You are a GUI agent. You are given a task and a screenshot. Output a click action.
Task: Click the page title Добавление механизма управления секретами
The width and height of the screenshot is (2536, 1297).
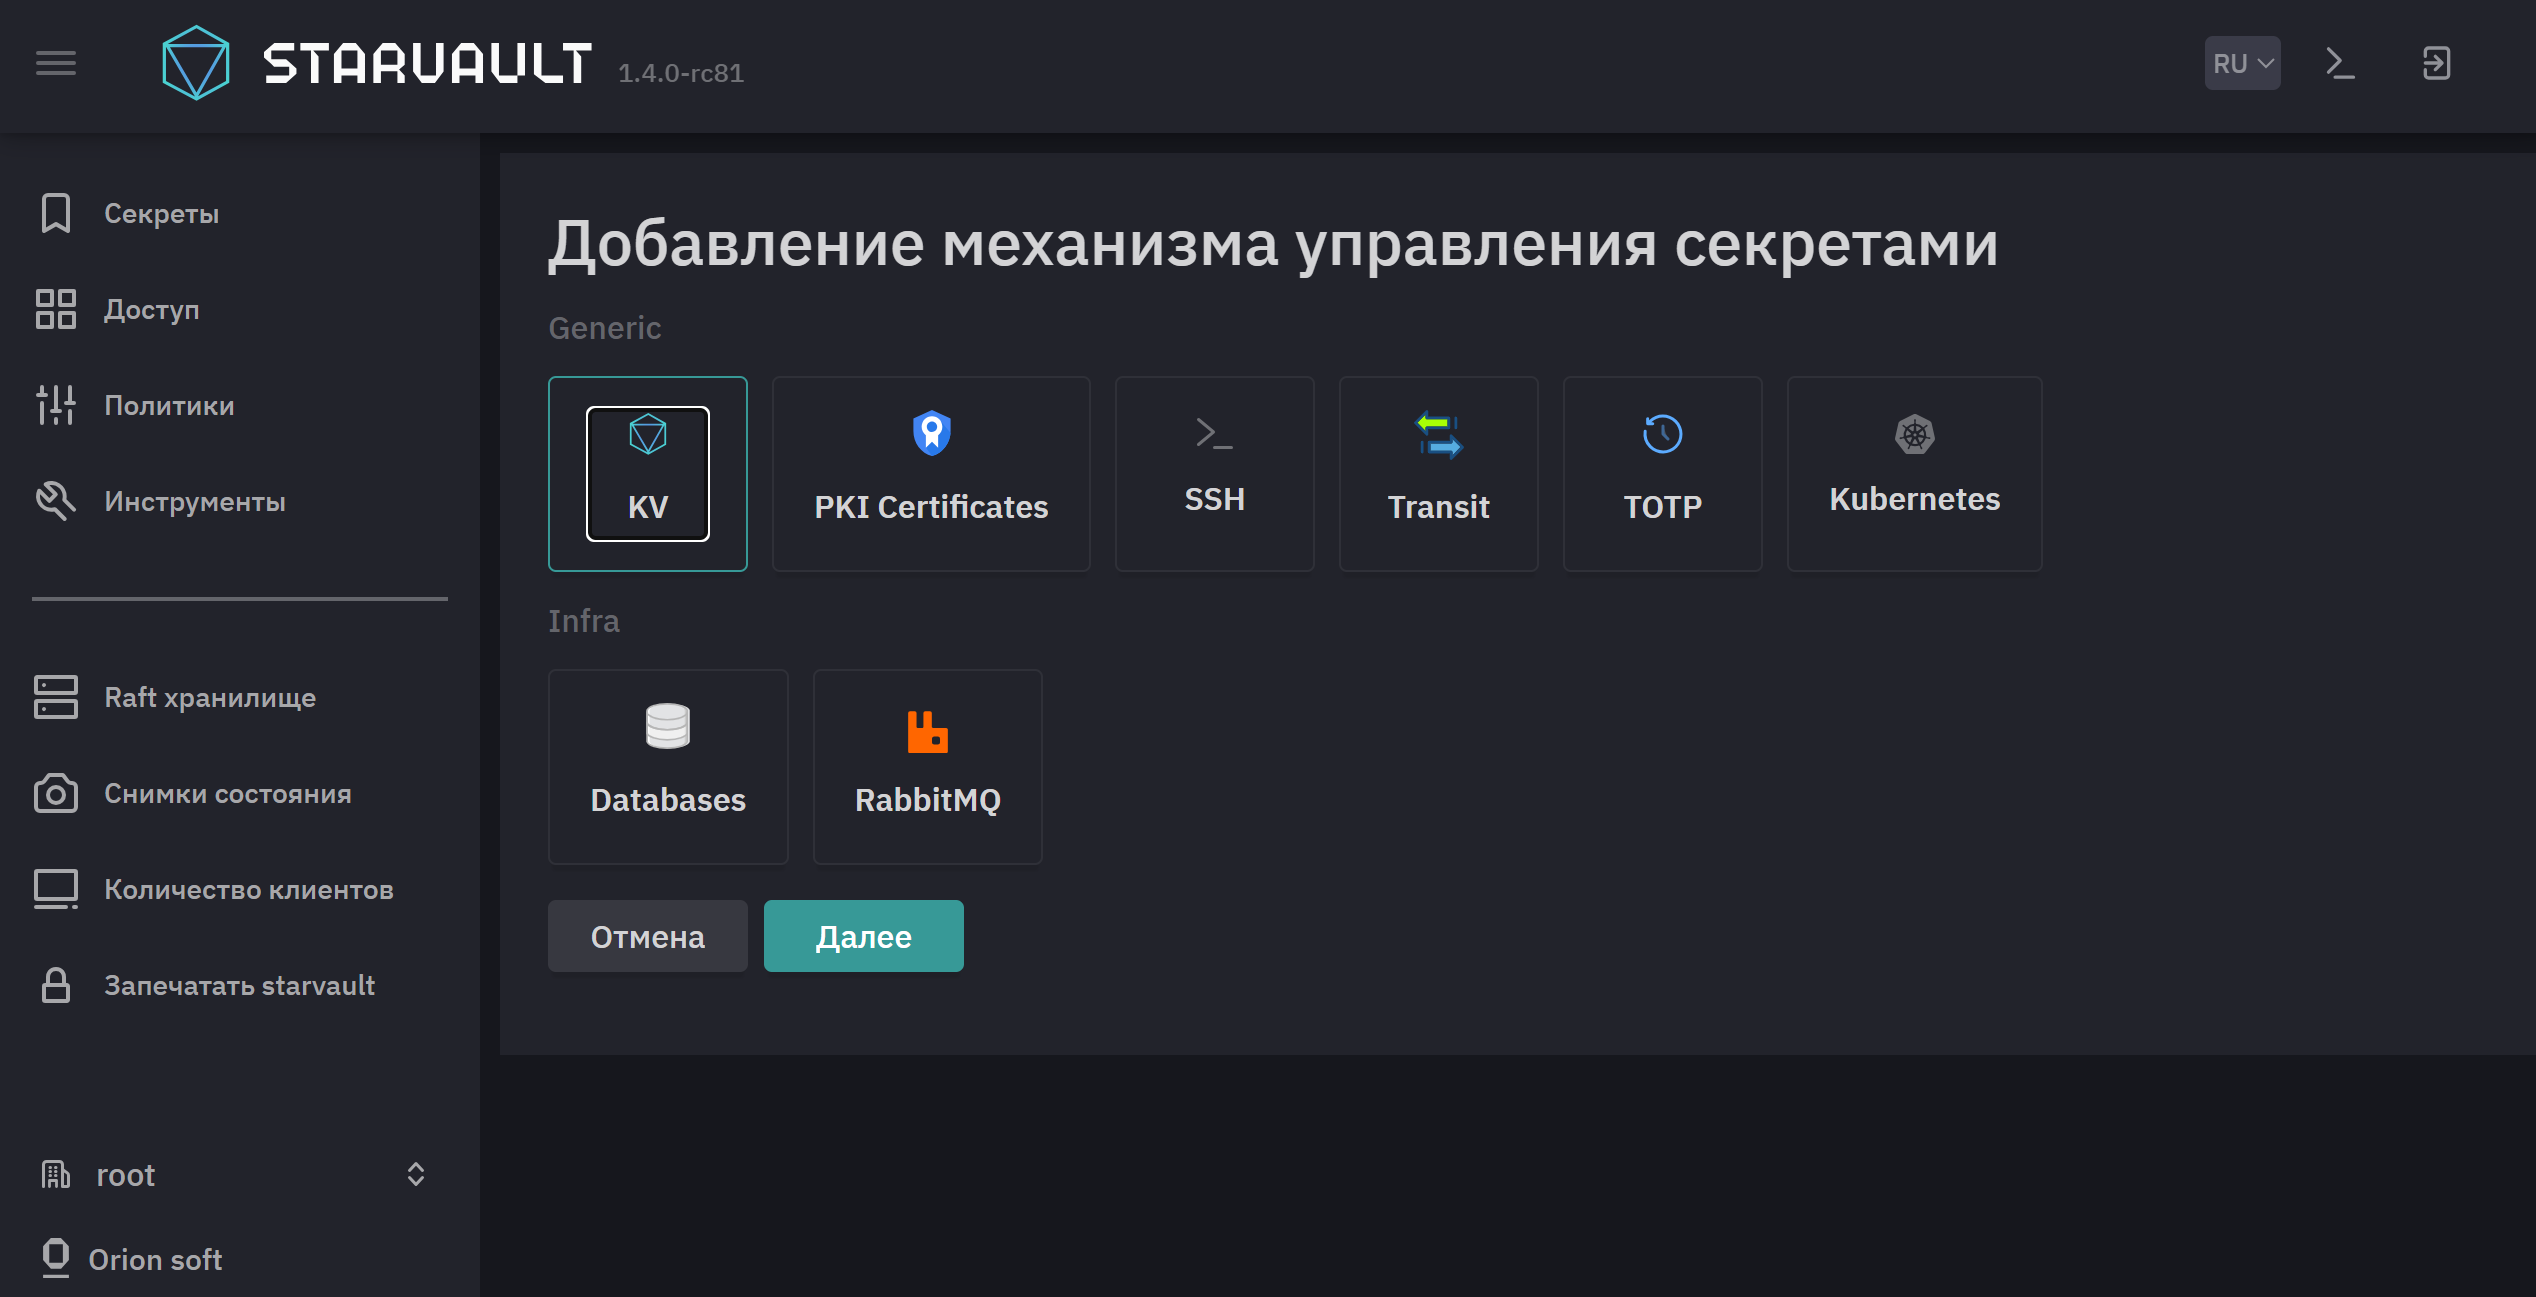1272,243
